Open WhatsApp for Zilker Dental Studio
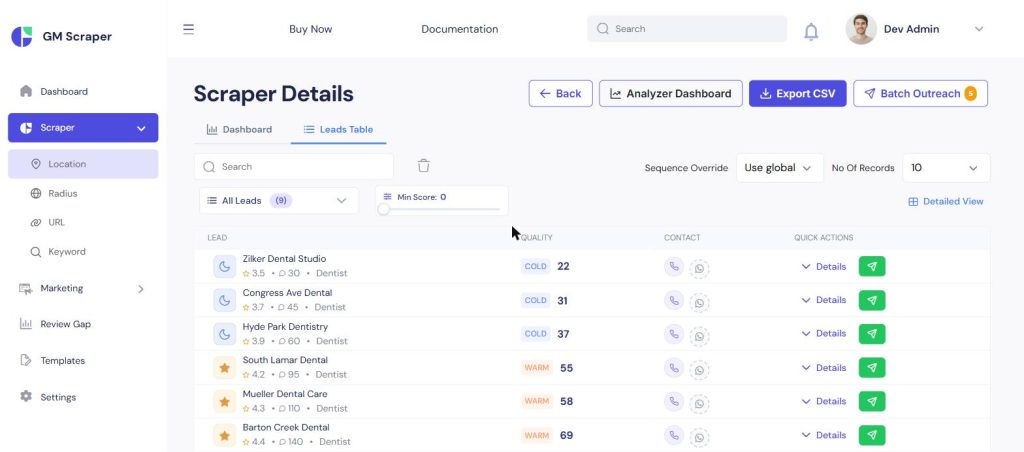The width and height of the screenshot is (1024, 452). [x=699, y=268]
